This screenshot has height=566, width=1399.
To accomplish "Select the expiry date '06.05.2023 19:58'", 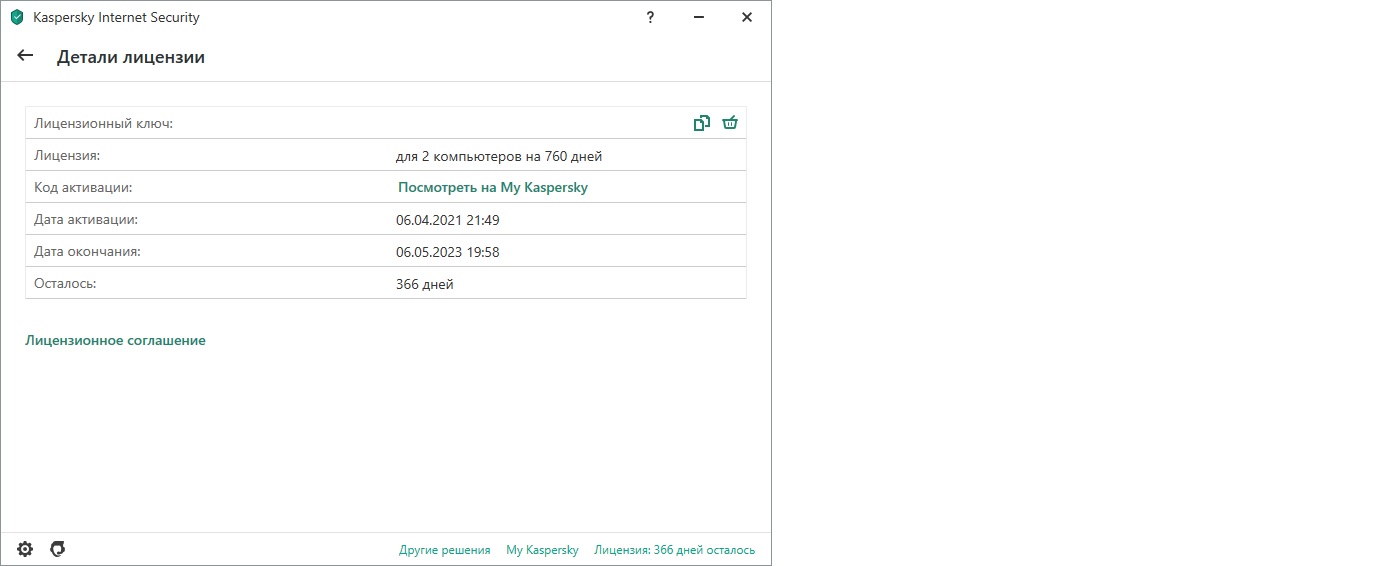I will (447, 252).
